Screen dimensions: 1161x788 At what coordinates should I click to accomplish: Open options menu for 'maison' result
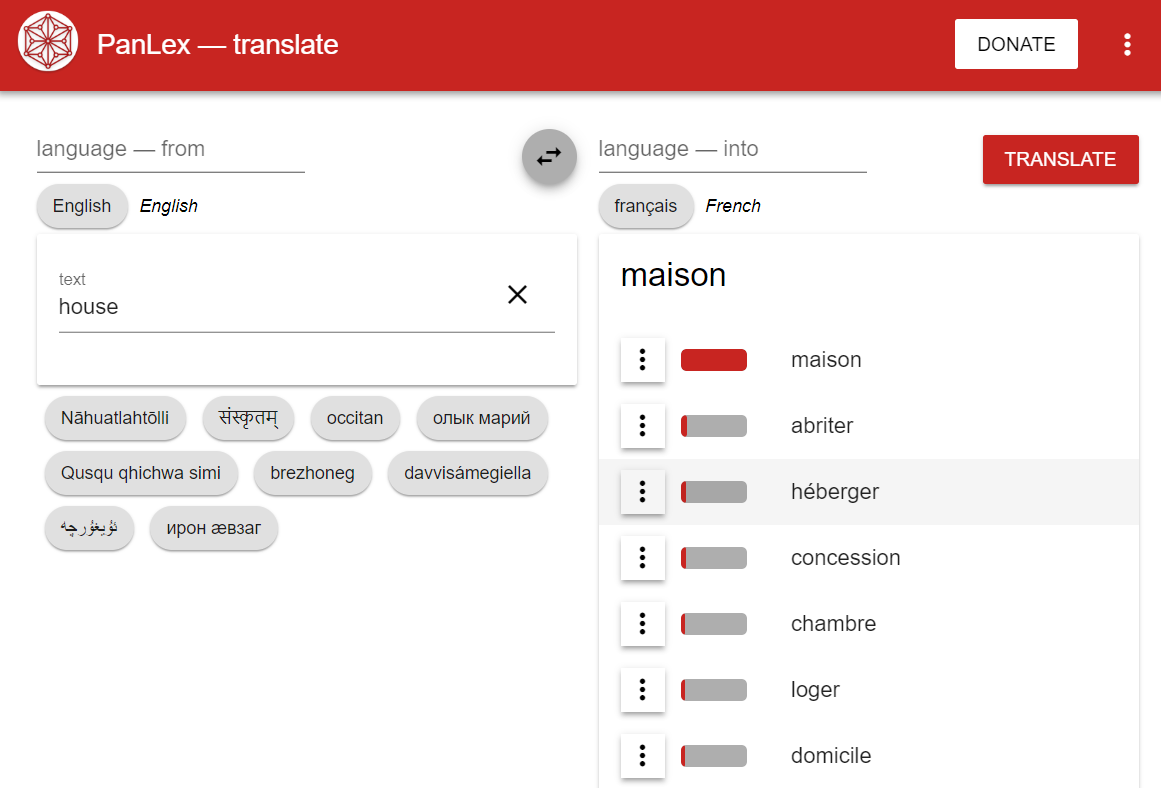point(642,360)
